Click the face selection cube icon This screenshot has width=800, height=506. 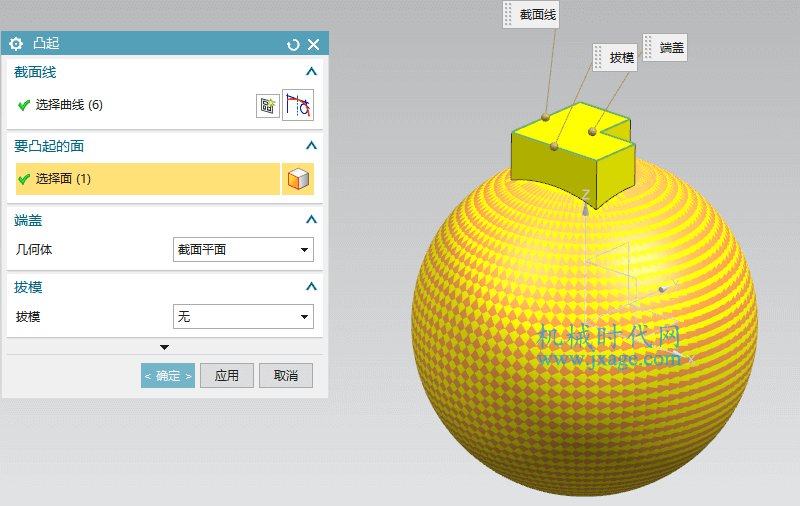(x=298, y=179)
